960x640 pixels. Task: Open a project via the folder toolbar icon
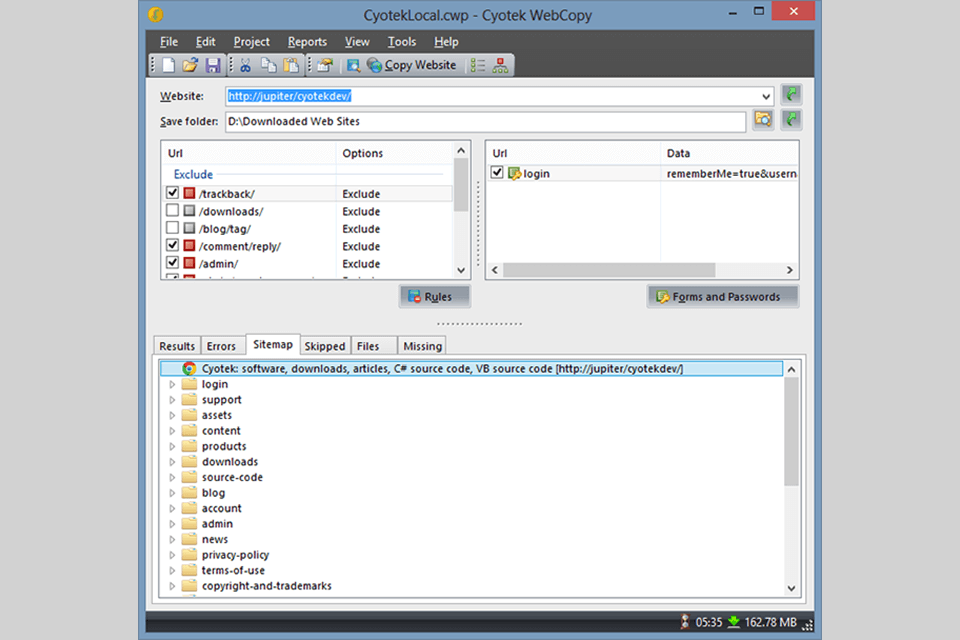(x=190, y=65)
